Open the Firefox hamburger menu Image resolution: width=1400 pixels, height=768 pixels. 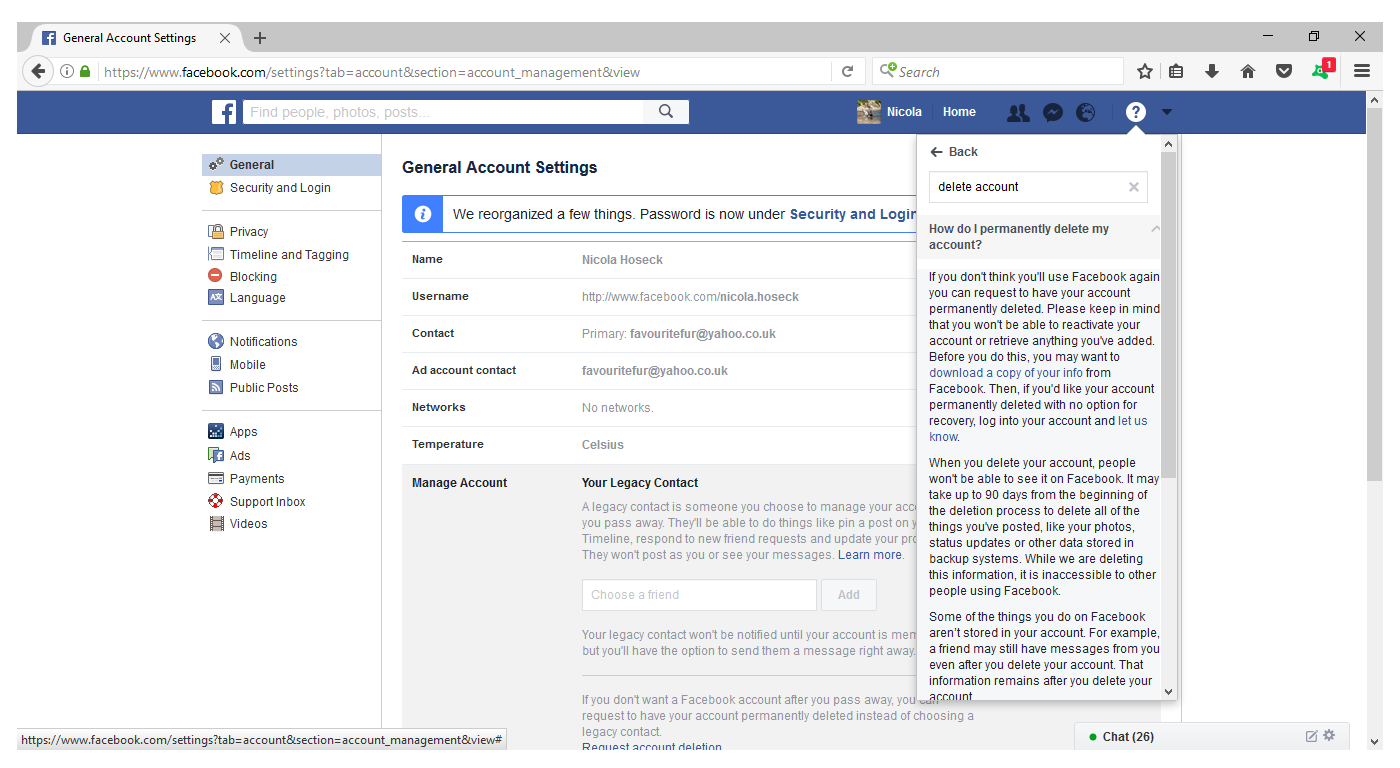coord(1361,71)
